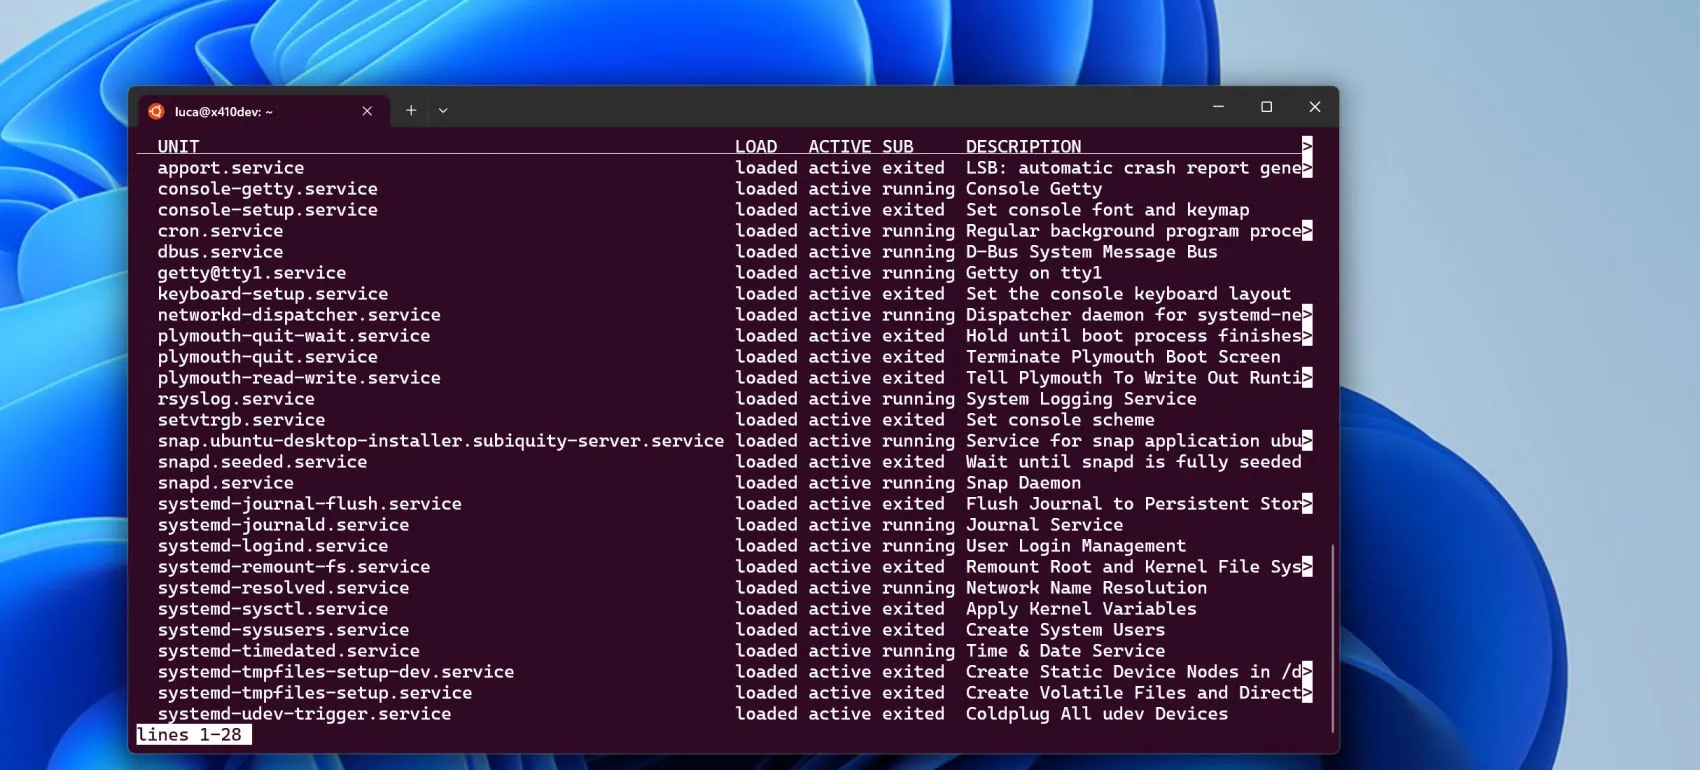Viewport: 1700px width, 770px height.
Task: Click getty@tty1.service unit name
Action: 251,273
